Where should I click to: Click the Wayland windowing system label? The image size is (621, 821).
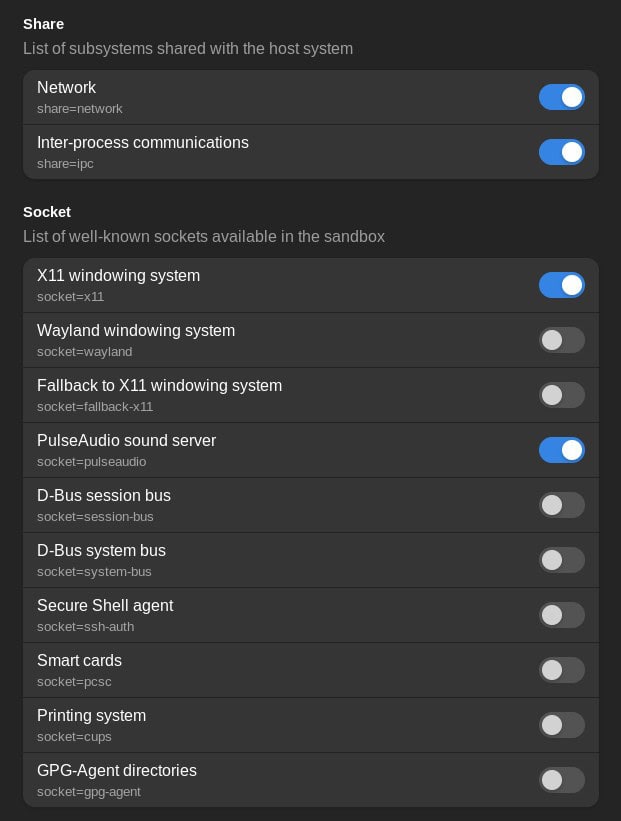pos(136,331)
